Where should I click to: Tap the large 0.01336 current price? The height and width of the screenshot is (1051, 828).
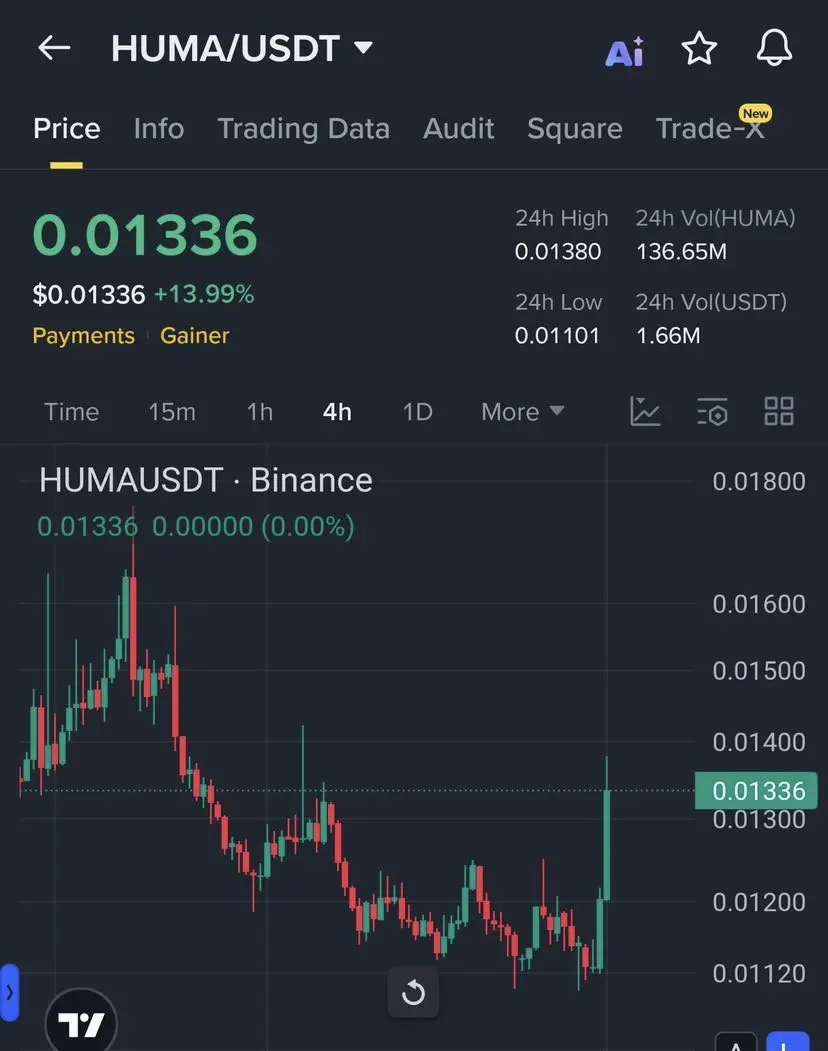(145, 235)
